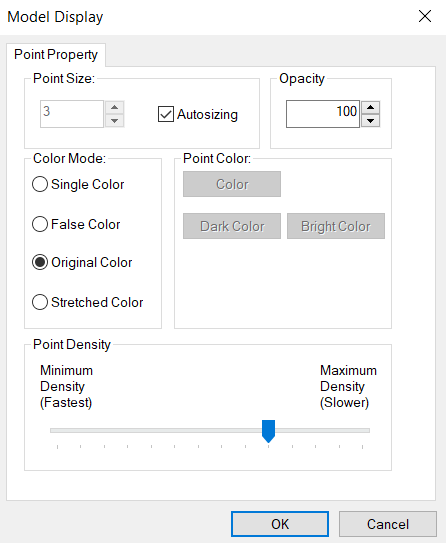Open the Point Property tab

[x=56, y=55]
